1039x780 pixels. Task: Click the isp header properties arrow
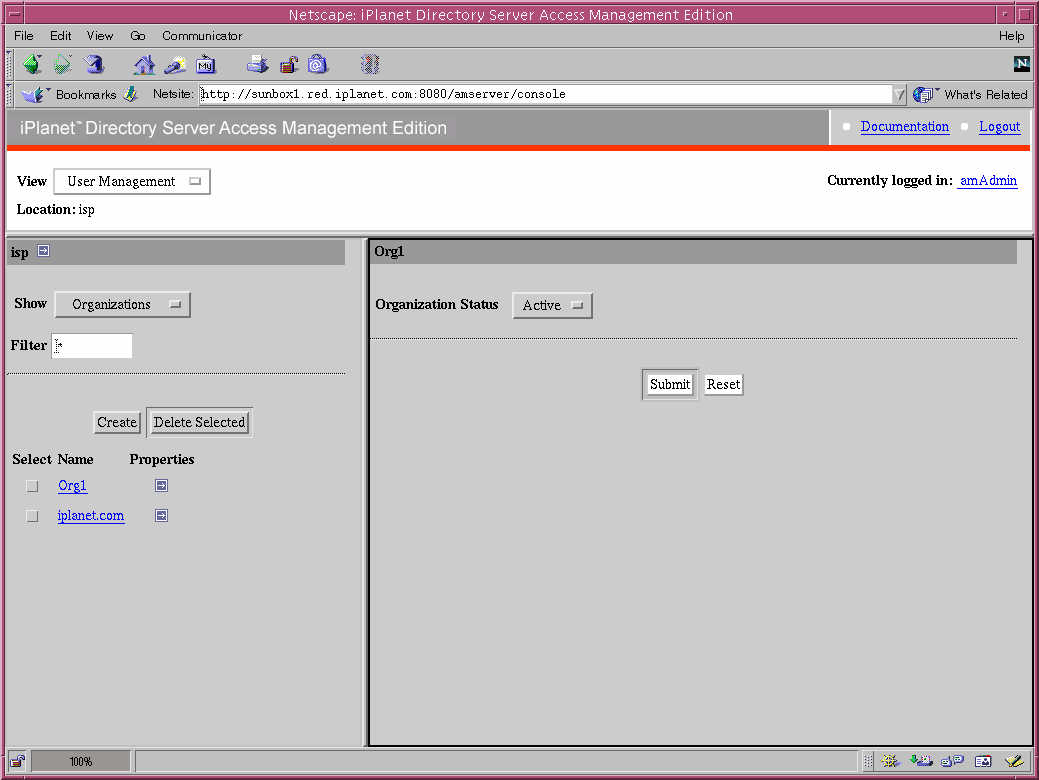coord(43,251)
